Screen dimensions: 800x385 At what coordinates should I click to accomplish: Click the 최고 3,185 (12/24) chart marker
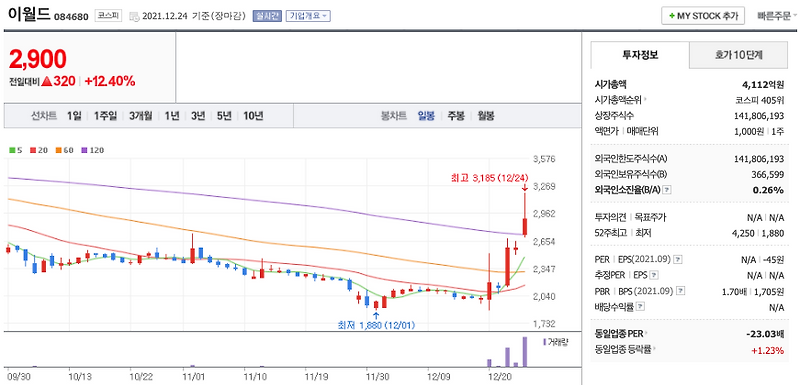coord(489,177)
